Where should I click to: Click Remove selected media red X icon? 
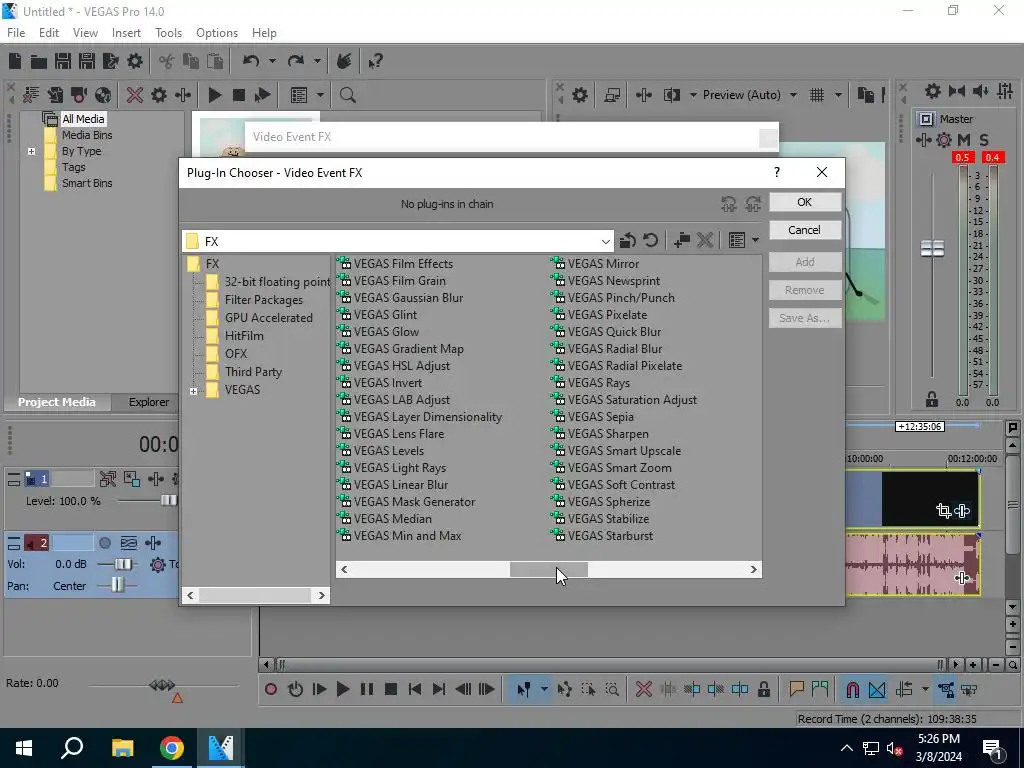(135, 95)
